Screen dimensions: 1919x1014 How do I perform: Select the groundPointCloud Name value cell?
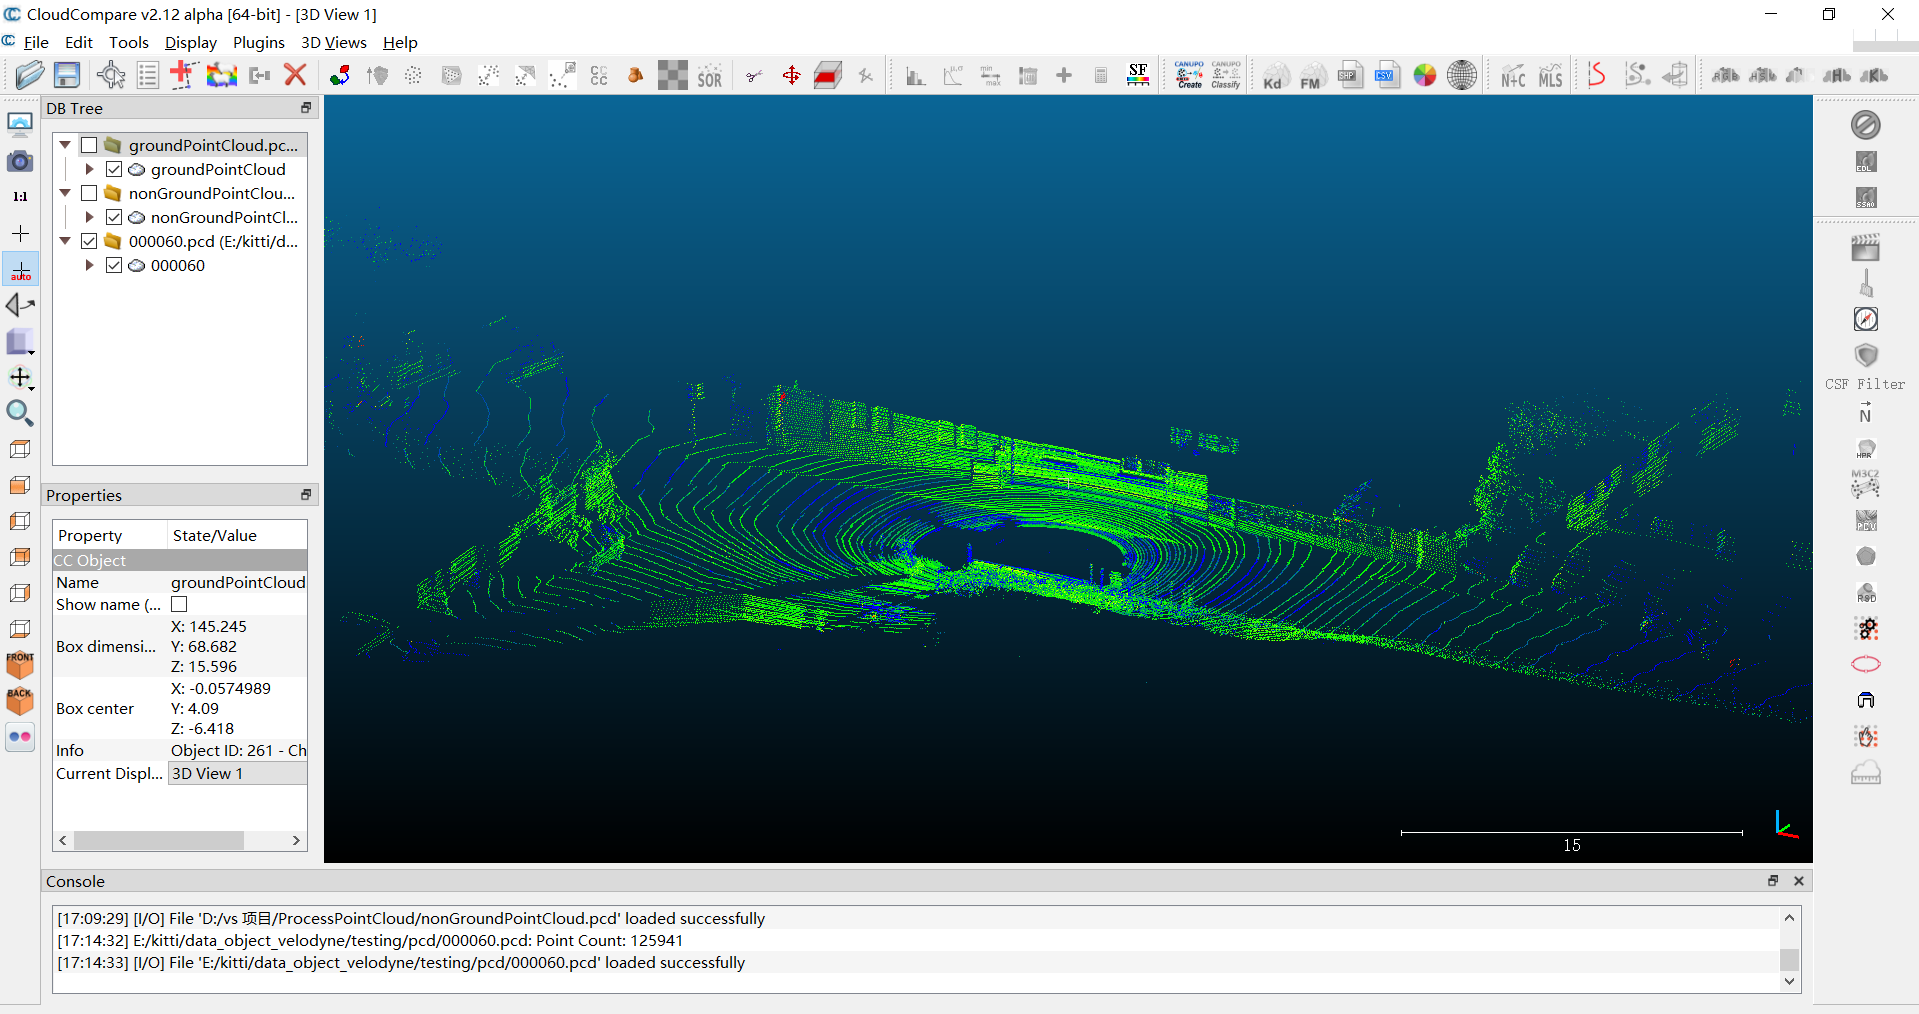pos(238,582)
